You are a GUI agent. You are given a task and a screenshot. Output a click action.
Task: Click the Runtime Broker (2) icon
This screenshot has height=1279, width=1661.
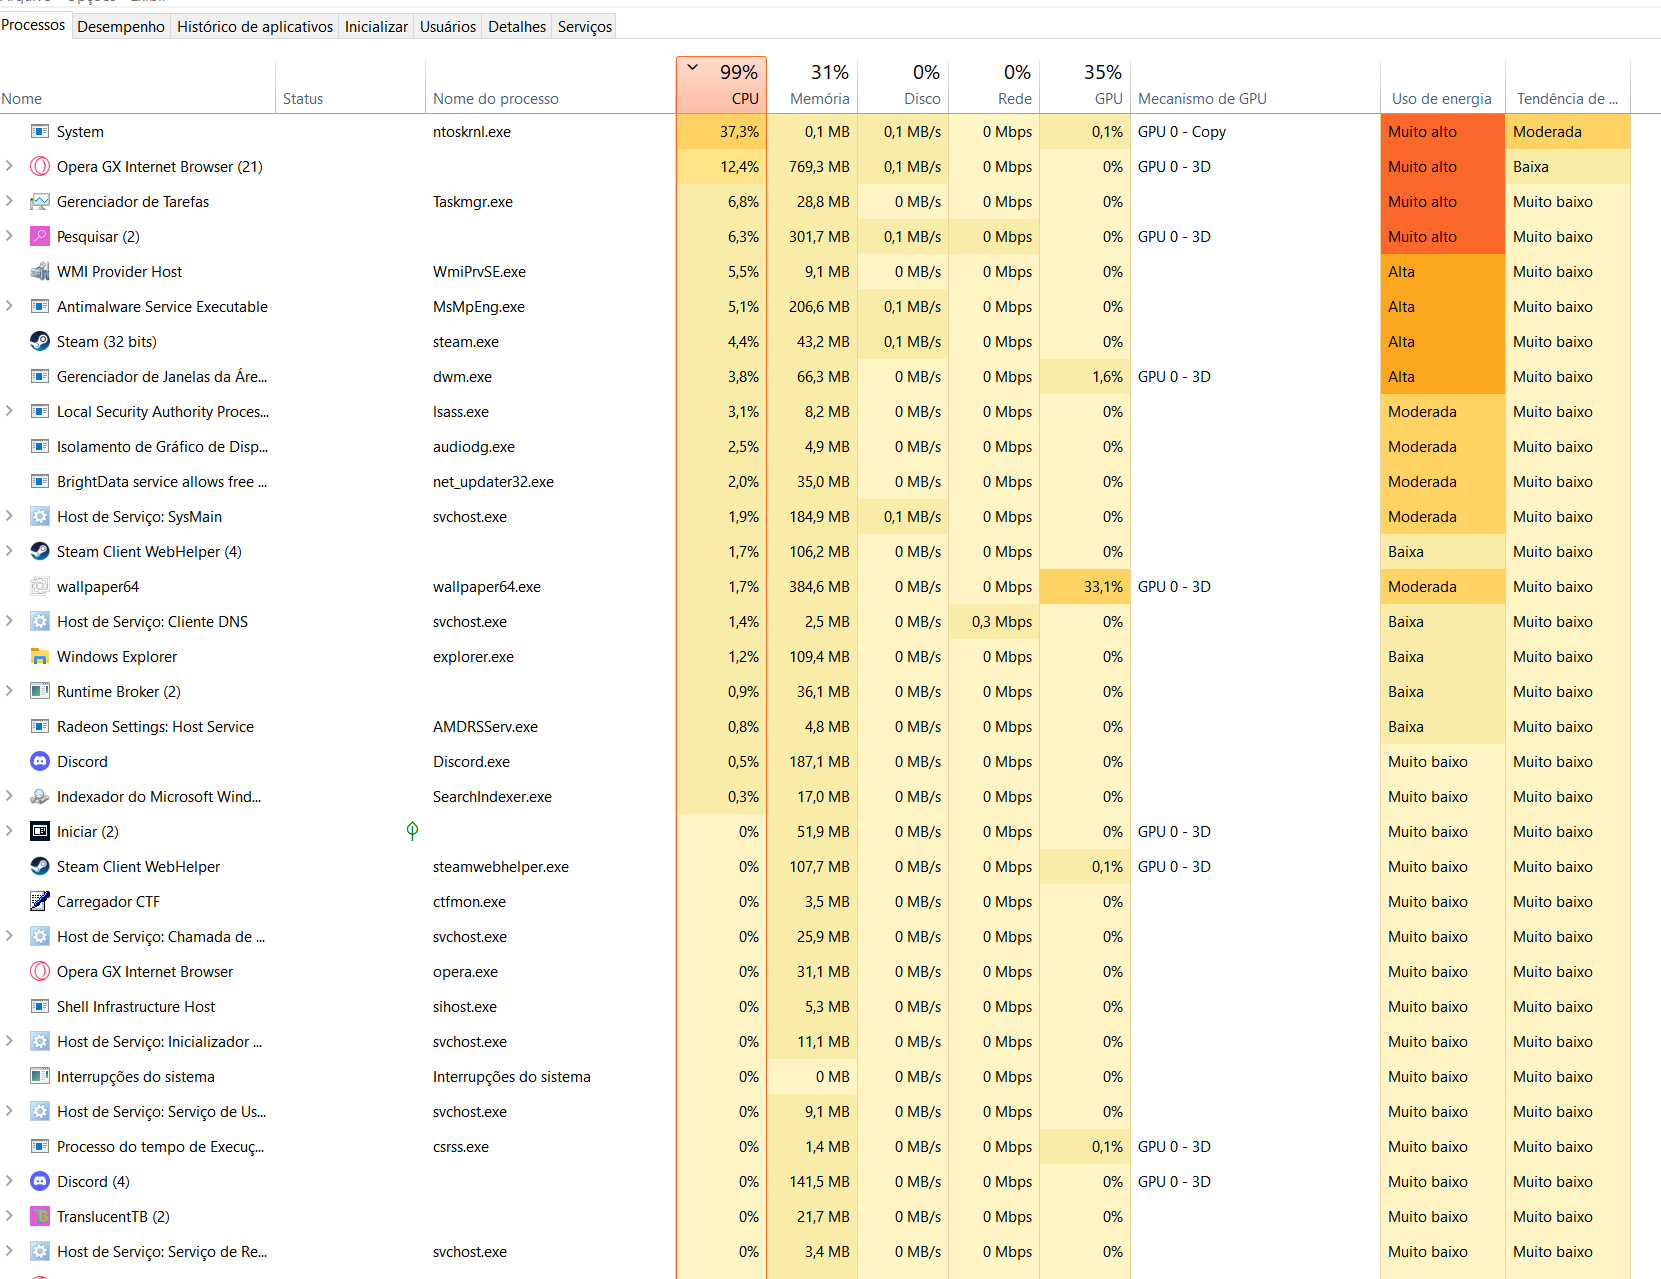point(40,692)
